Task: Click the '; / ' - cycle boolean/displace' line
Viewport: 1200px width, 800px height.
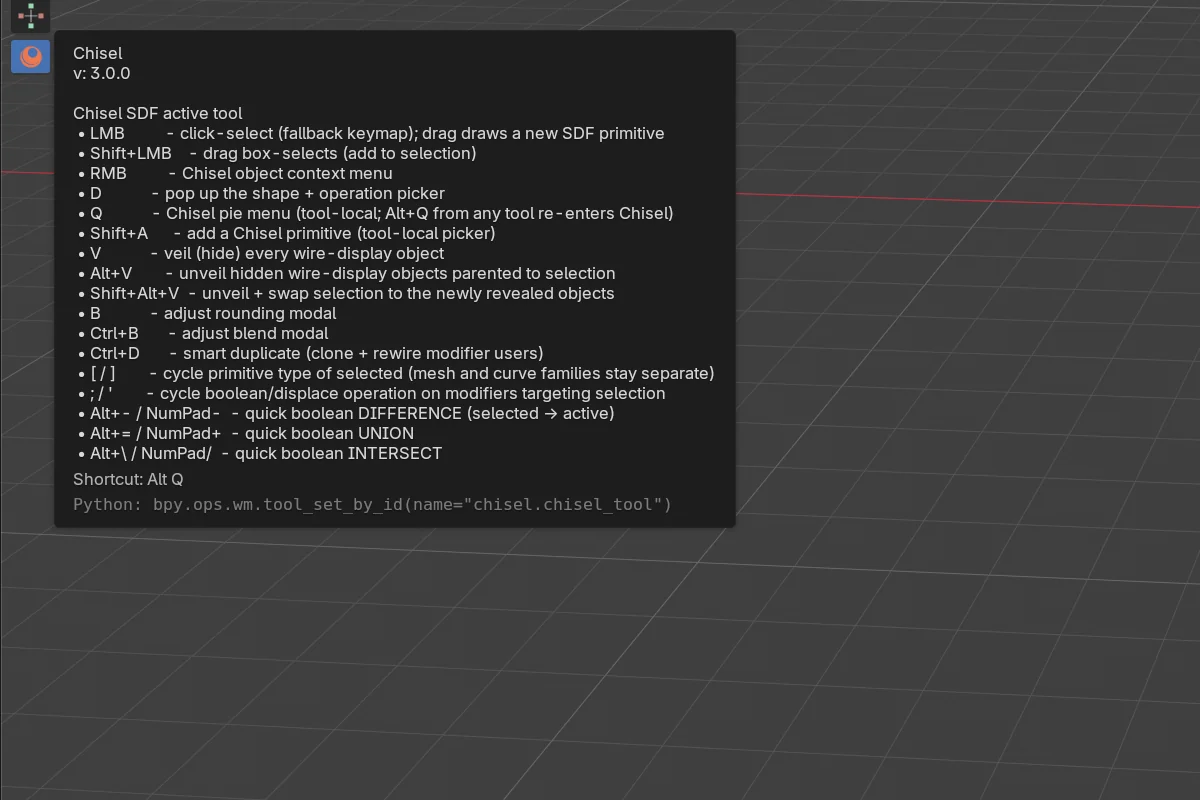Action: pyautogui.click(x=372, y=393)
